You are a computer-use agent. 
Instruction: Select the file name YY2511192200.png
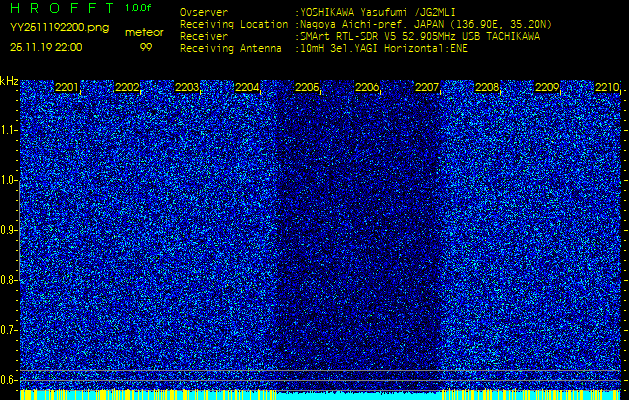coord(59,28)
